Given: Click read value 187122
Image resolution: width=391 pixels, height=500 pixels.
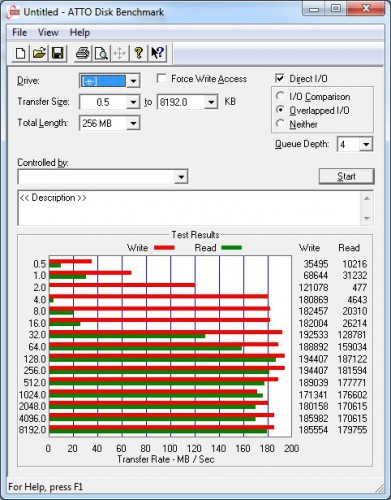Looking at the screenshot, I should 352,359.
